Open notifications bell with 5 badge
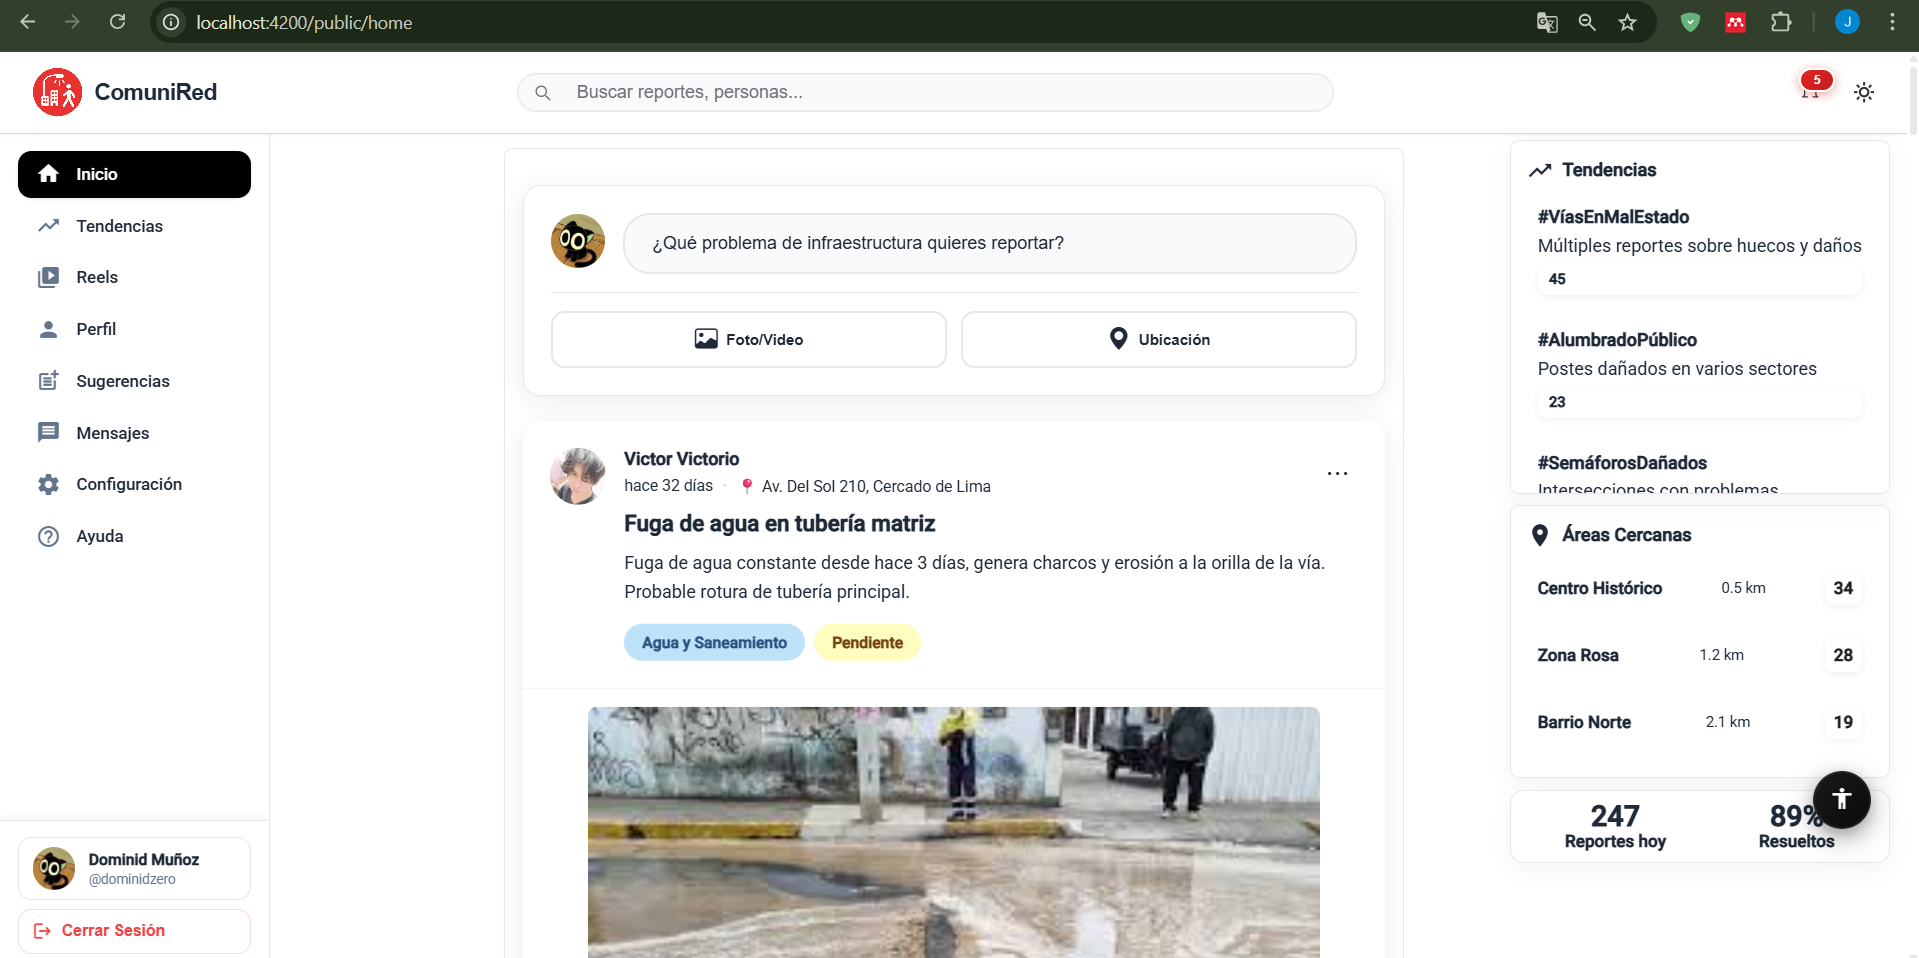This screenshot has height=958, width=1919. 1812,88
